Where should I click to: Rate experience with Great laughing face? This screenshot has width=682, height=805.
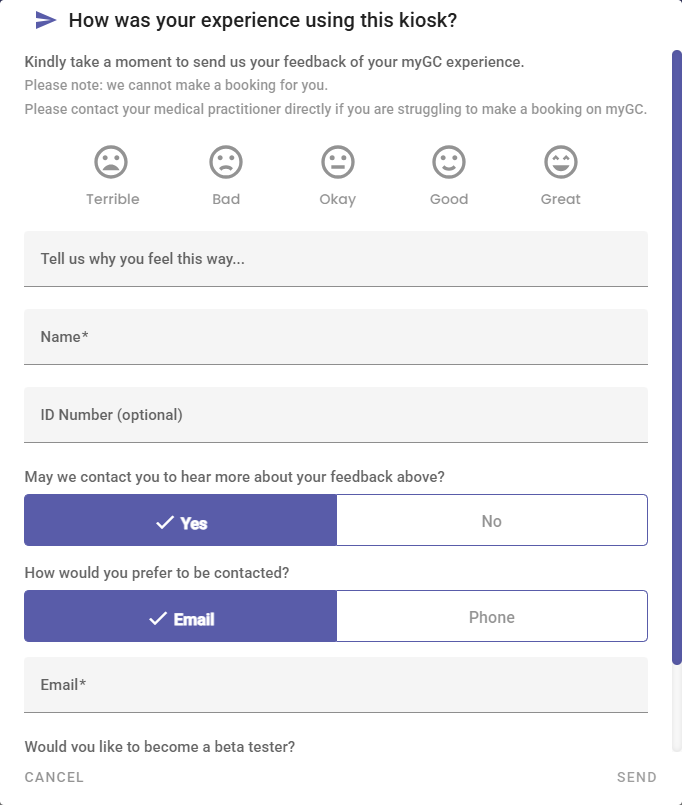(561, 162)
